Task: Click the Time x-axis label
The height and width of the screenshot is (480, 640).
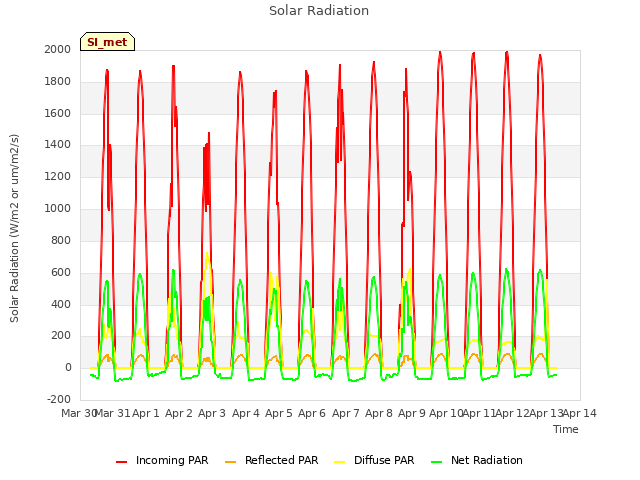Action: tap(566, 429)
